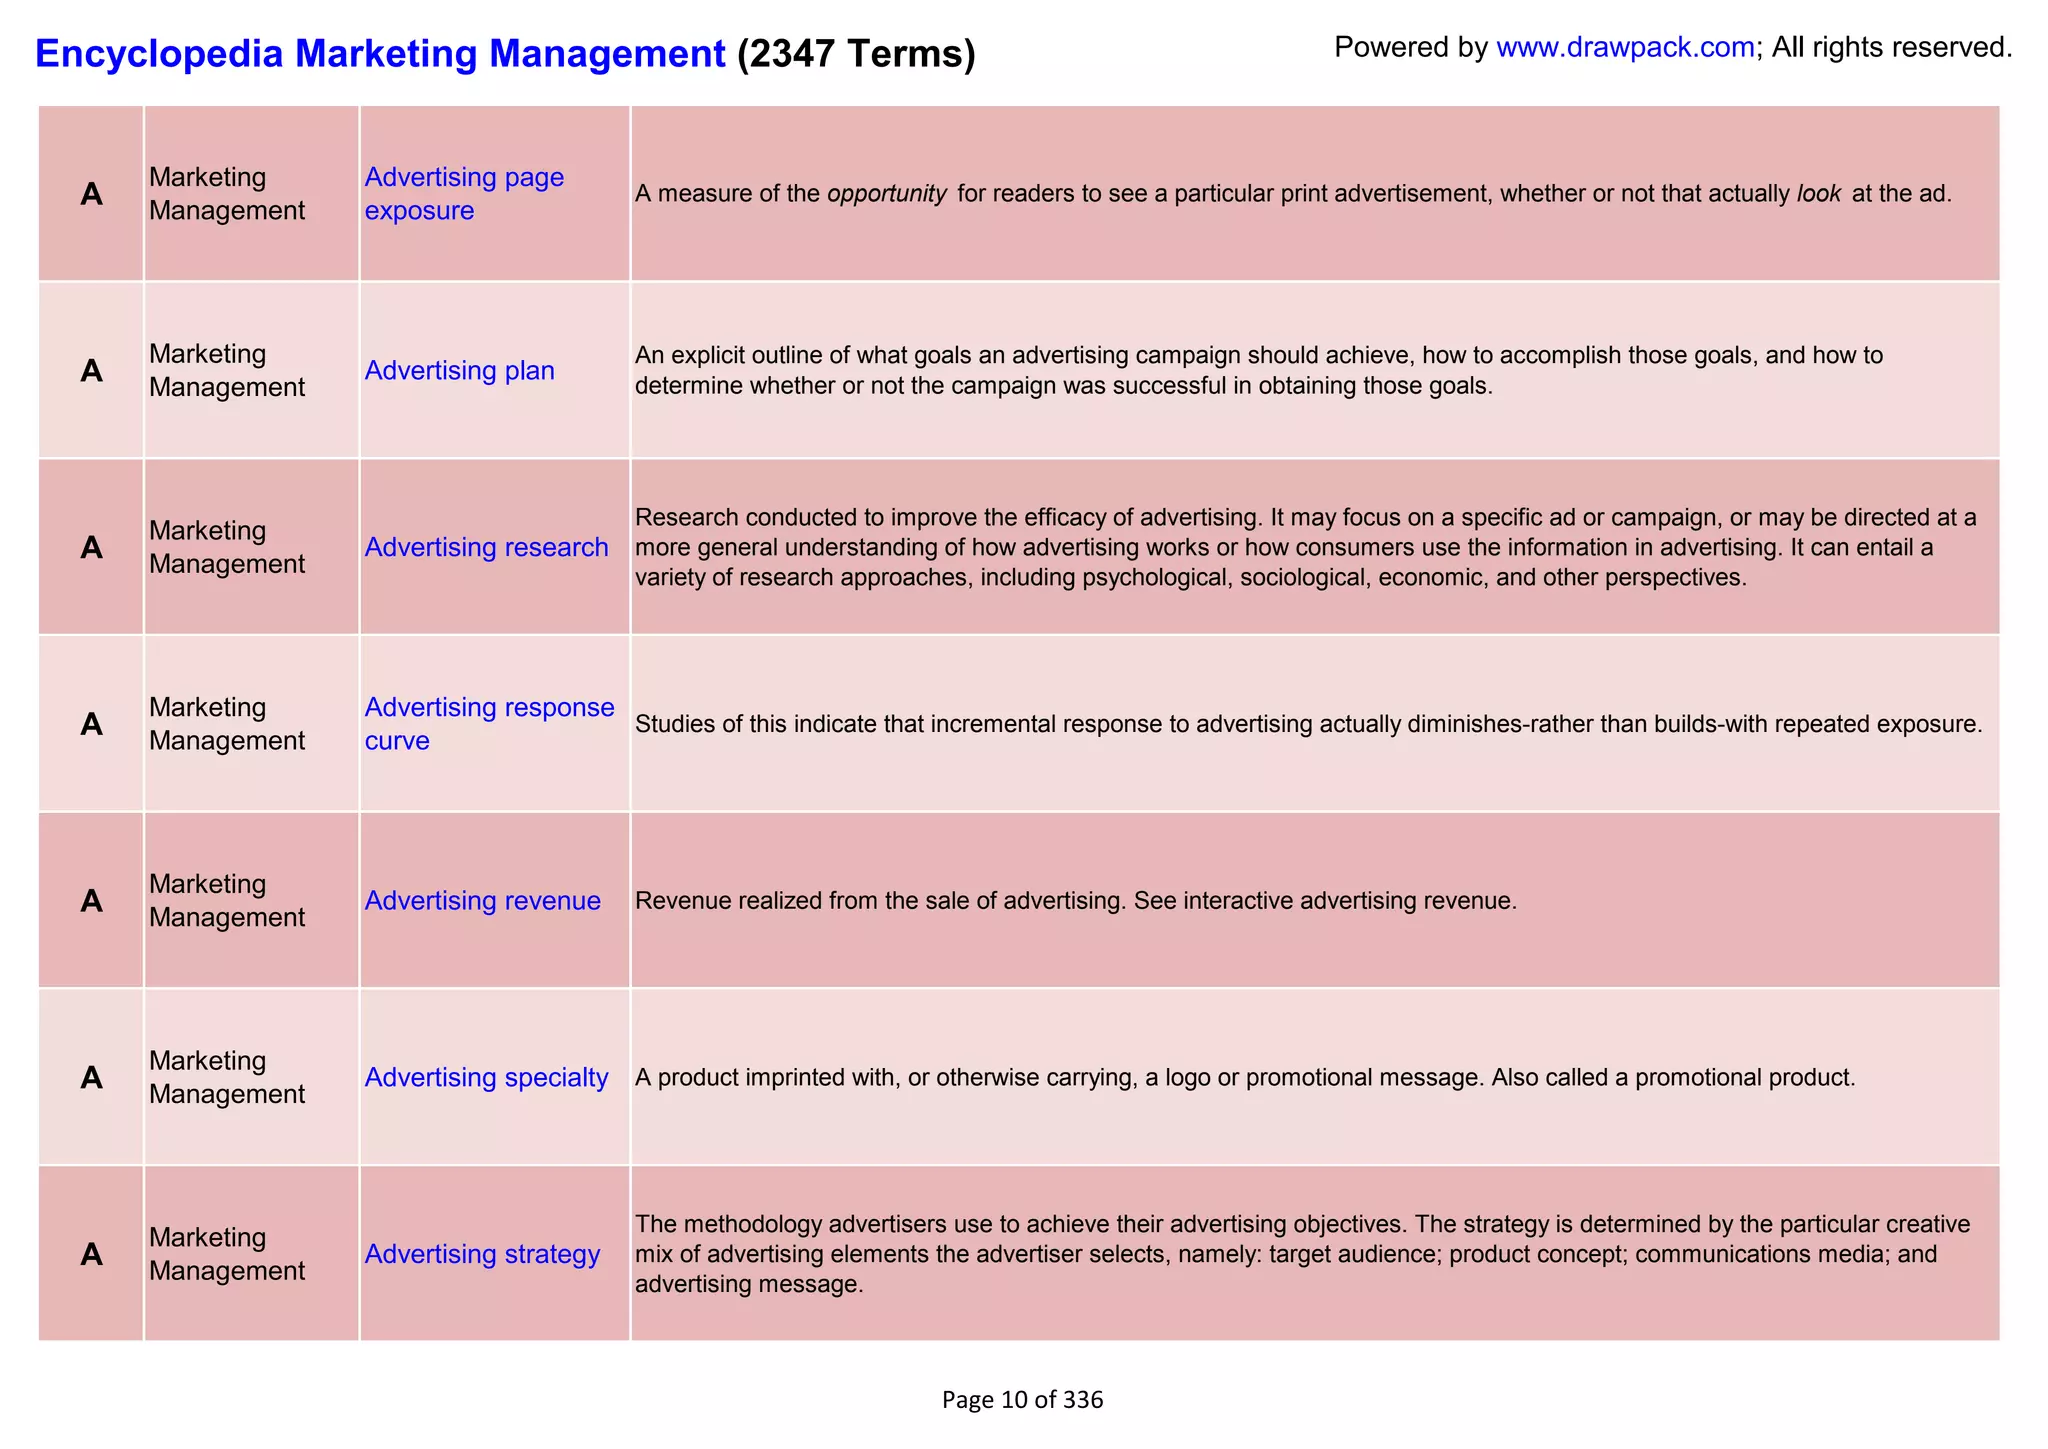The image size is (2048, 1449).
Task: Open the Advertising specialty term link
Action: (486, 1077)
